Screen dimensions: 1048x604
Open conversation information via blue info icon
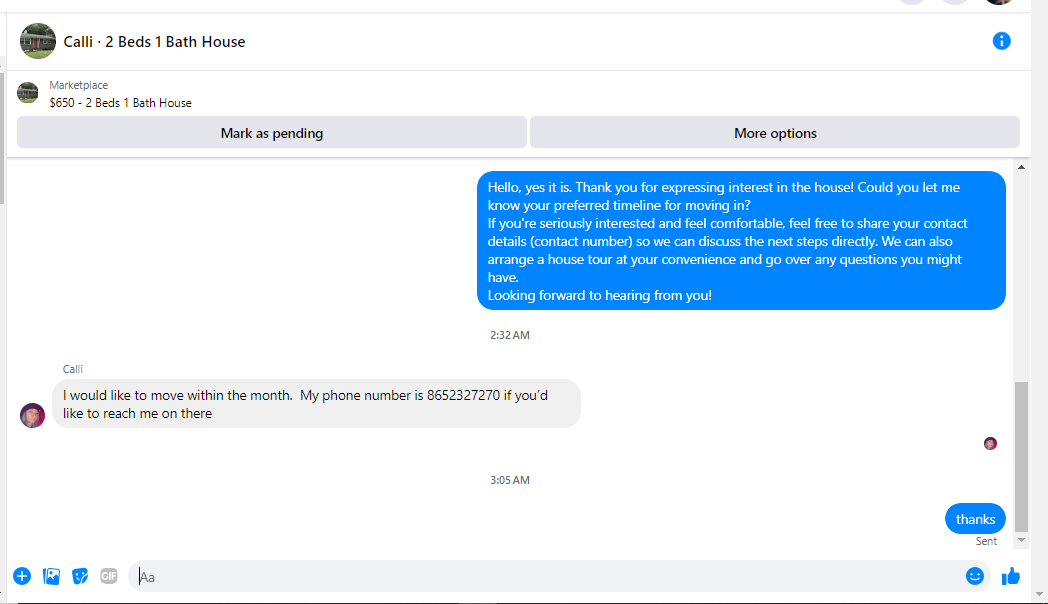click(x=1001, y=41)
